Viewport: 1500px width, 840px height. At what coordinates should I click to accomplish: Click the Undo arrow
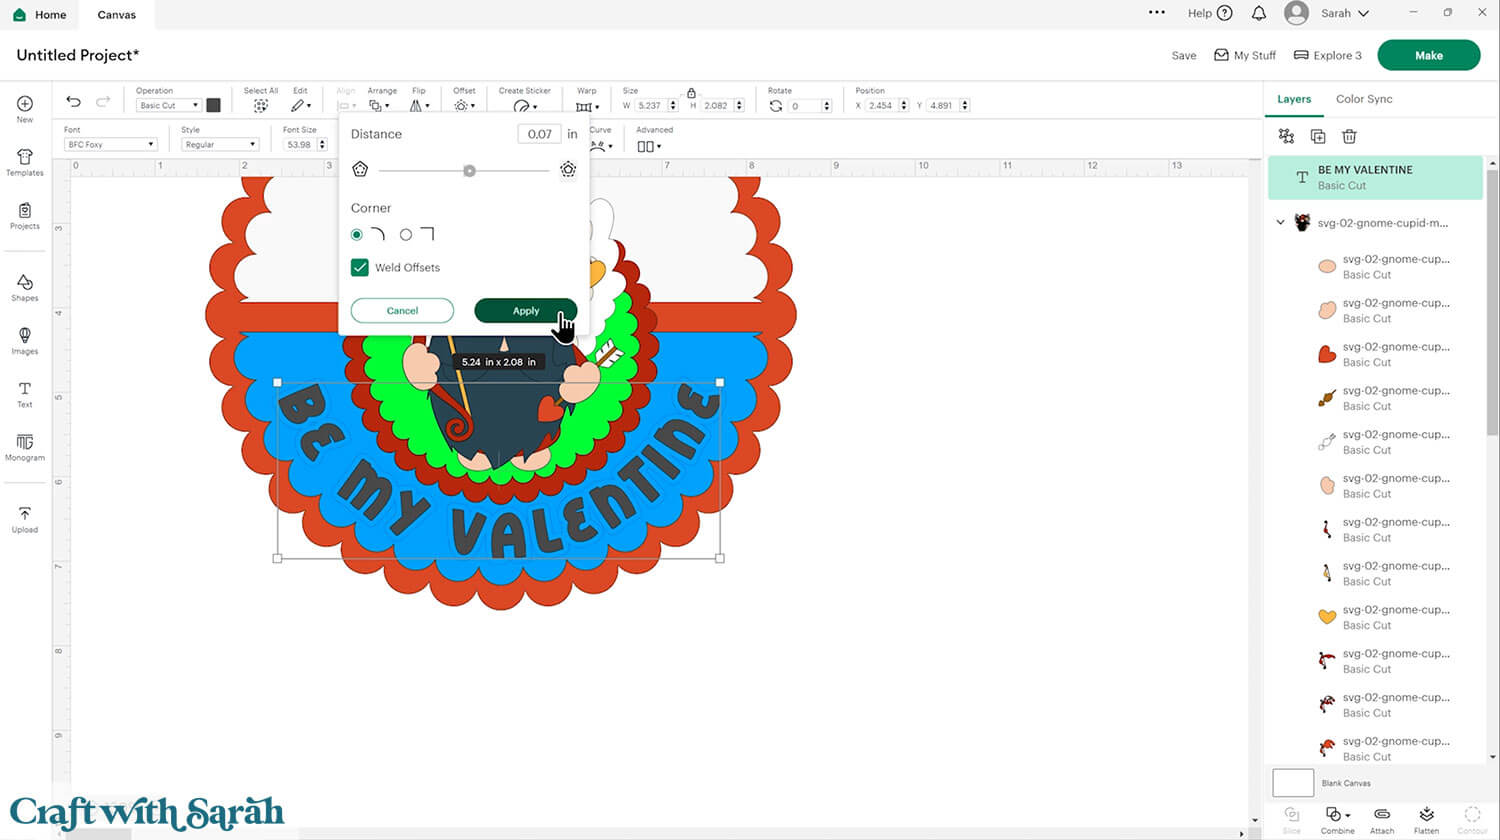tap(73, 102)
